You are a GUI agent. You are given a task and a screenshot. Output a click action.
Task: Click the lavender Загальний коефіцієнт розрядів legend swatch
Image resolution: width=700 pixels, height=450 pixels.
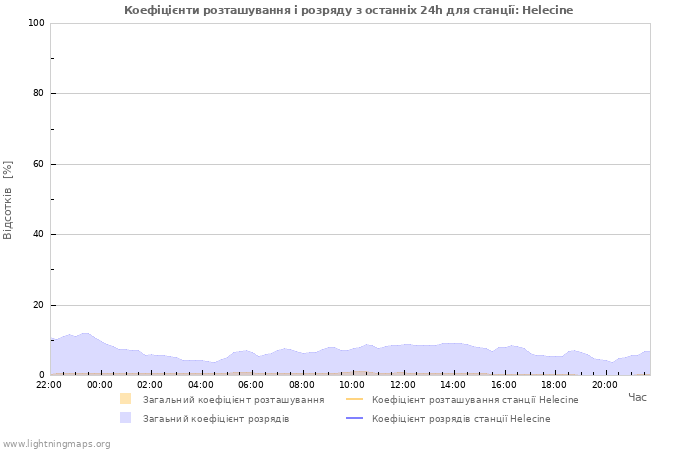(x=125, y=418)
